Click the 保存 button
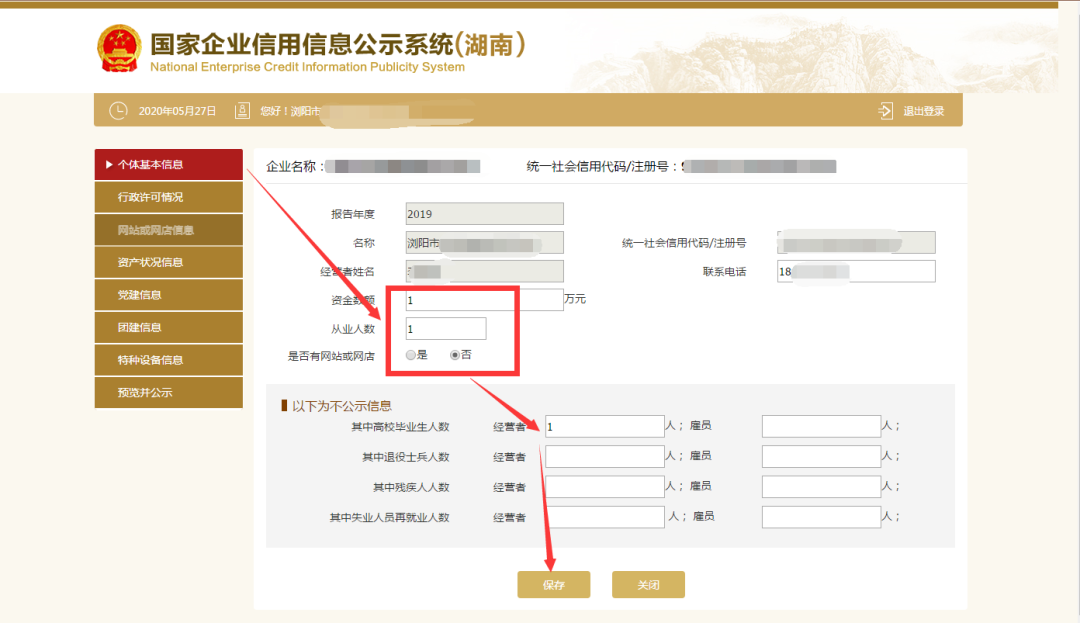The width and height of the screenshot is (1080, 623). [x=553, y=585]
